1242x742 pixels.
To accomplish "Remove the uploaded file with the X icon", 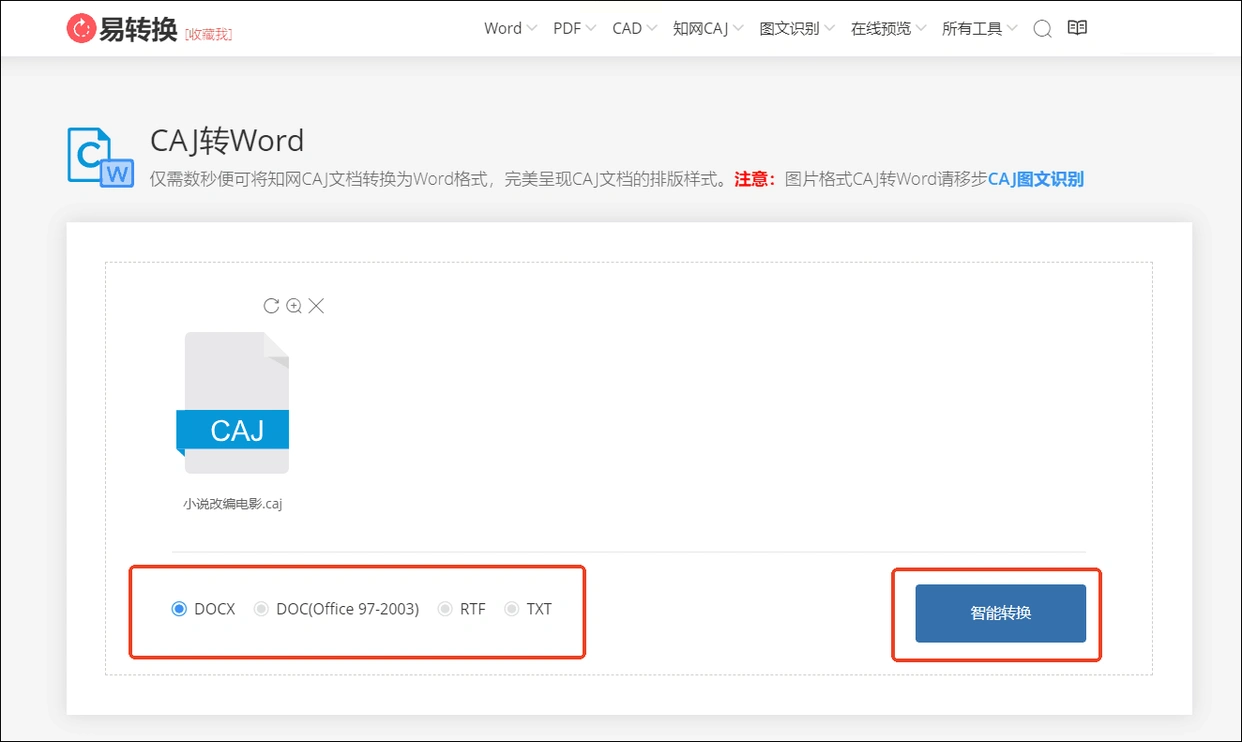I will [316, 306].
